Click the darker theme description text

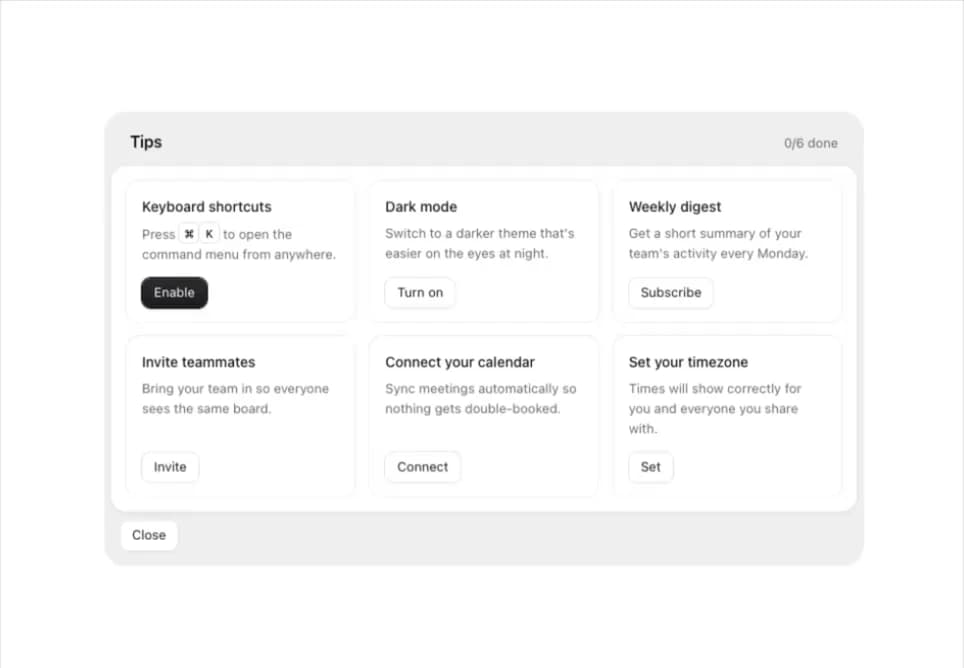click(480, 243)
